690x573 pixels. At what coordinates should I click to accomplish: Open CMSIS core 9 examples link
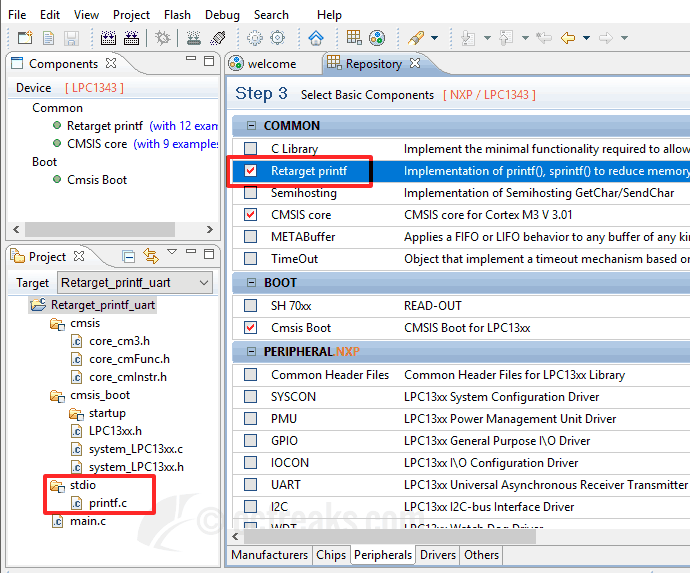click(175, 144)
